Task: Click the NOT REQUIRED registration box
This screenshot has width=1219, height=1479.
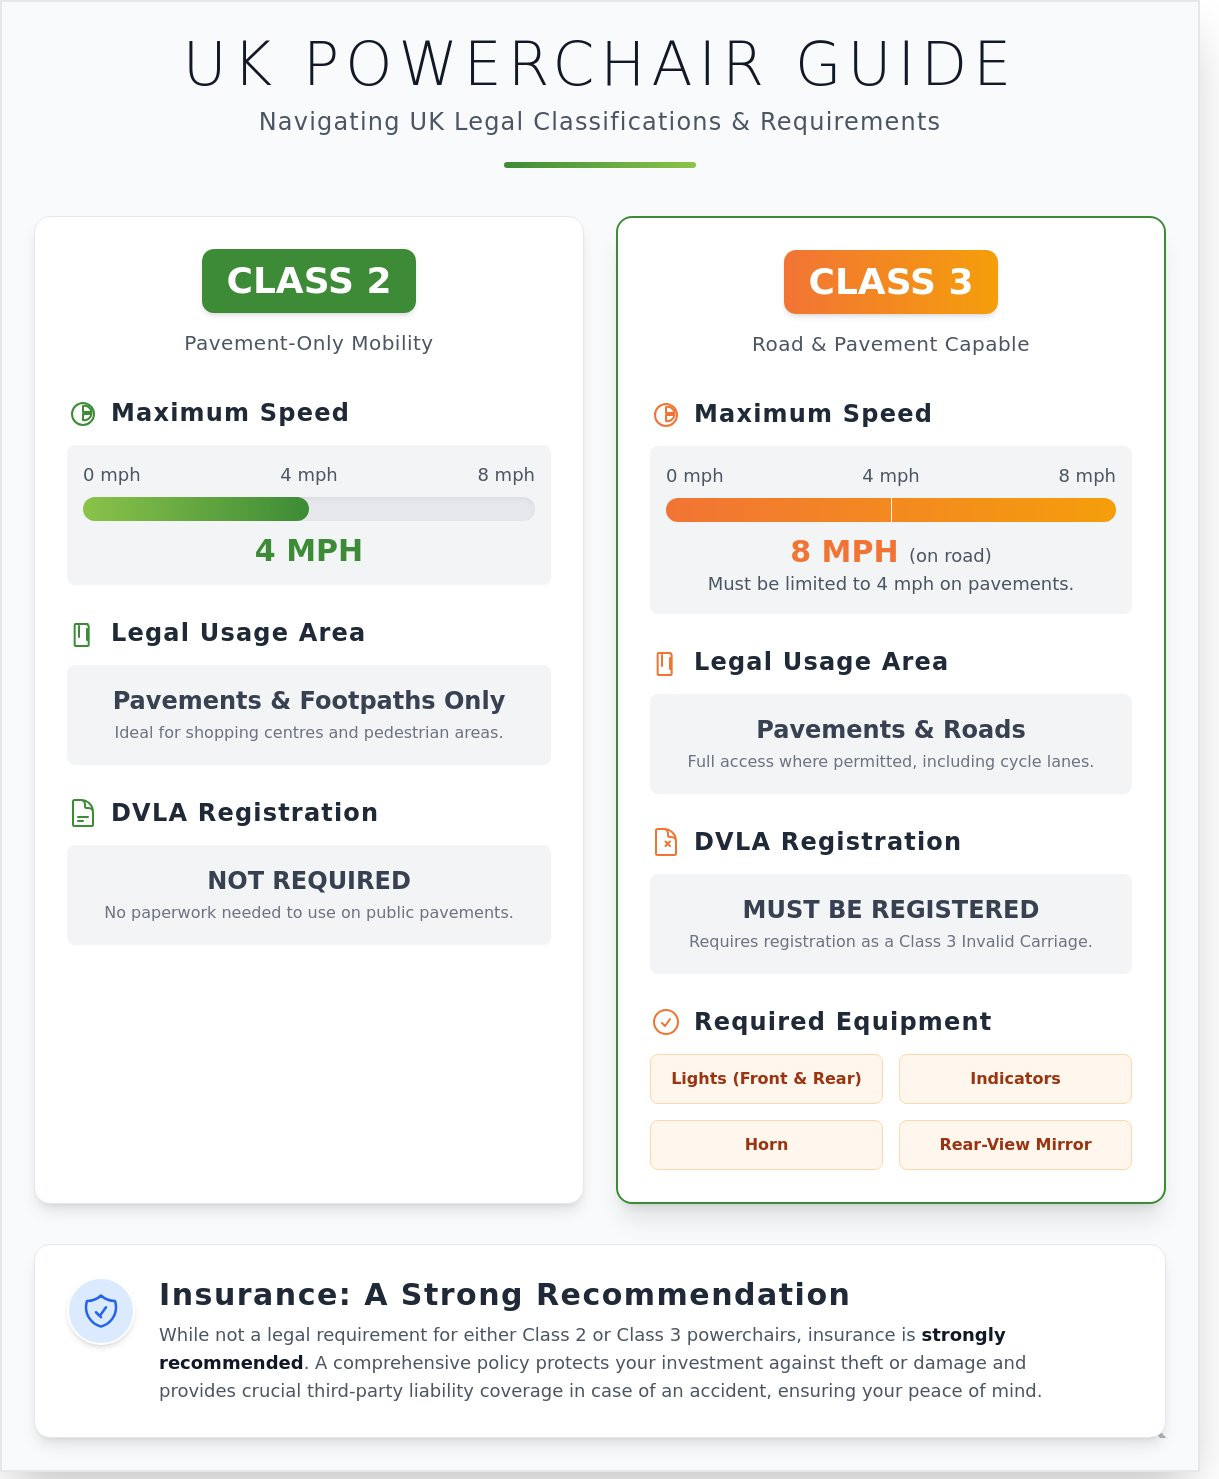Action: [309, 895]
